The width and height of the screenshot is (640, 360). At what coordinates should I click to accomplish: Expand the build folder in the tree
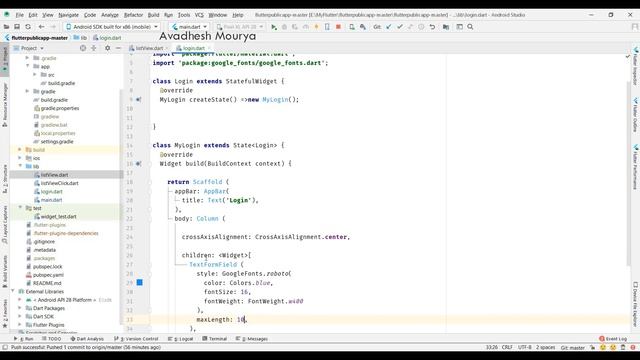click(x=20, y=150)
